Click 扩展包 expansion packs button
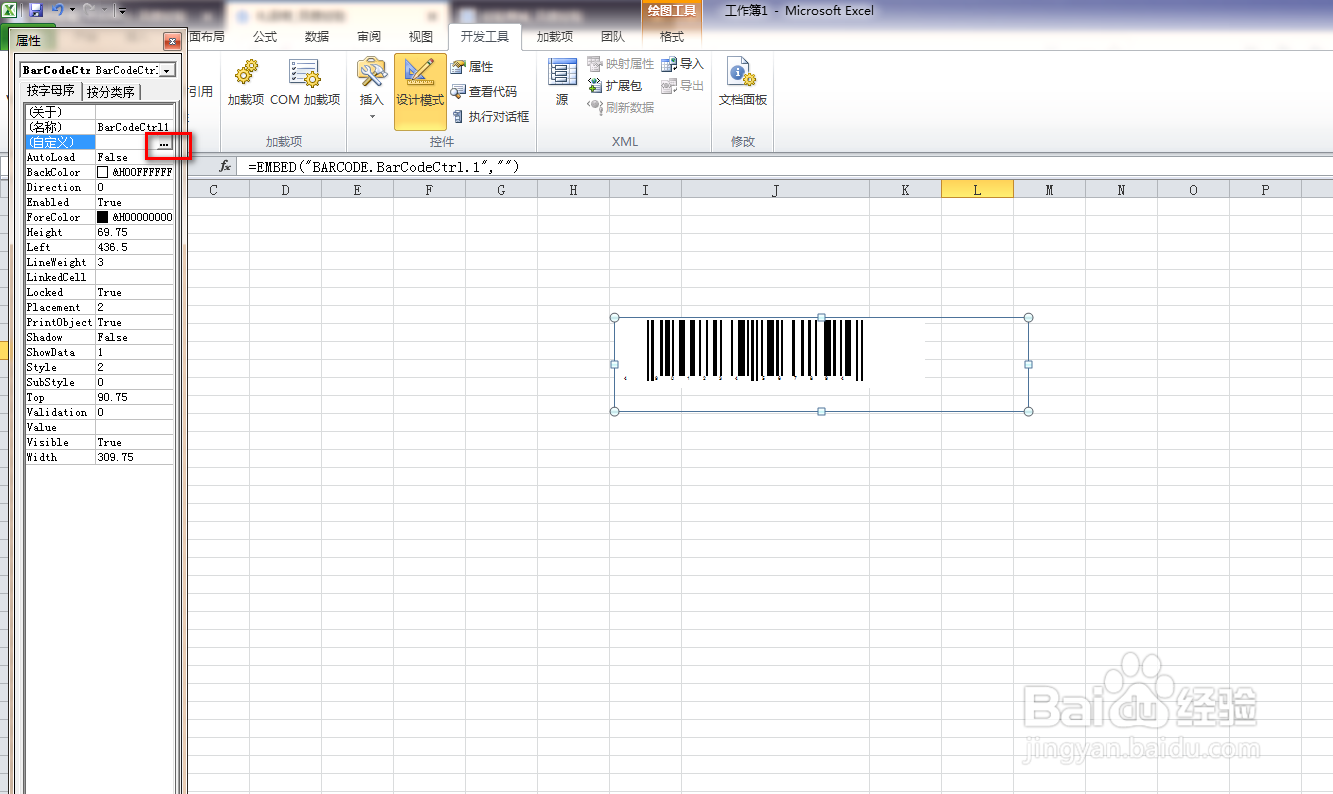1333x794 pixels. 615,86
